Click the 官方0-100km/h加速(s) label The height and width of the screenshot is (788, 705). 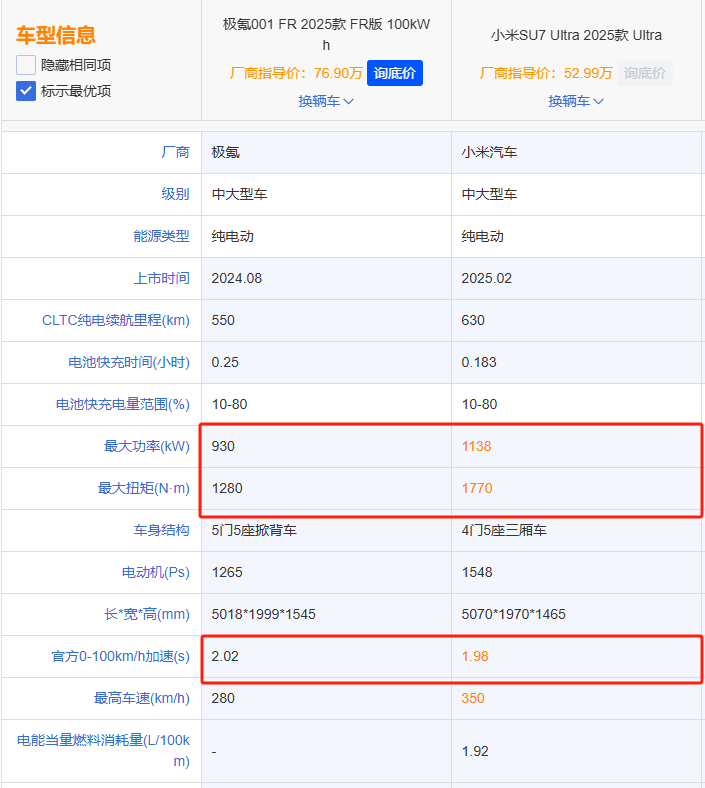(x=121, y=656)
